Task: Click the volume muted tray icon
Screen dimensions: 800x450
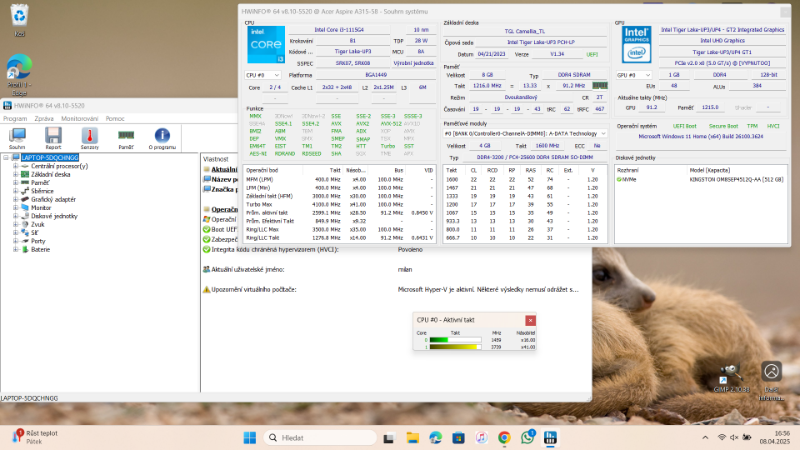Action: 734,437
